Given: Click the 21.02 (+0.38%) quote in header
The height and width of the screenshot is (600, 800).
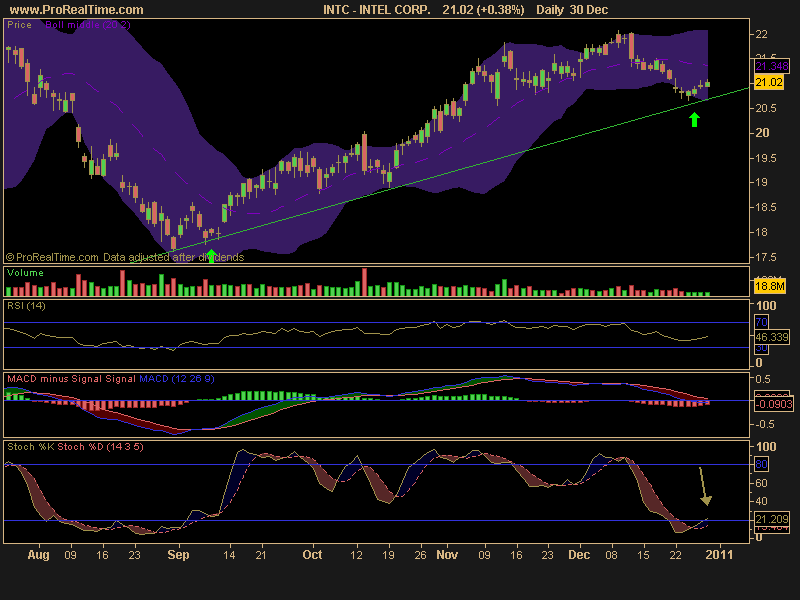Looking at the screenshot, I should (x=483, y=10).
